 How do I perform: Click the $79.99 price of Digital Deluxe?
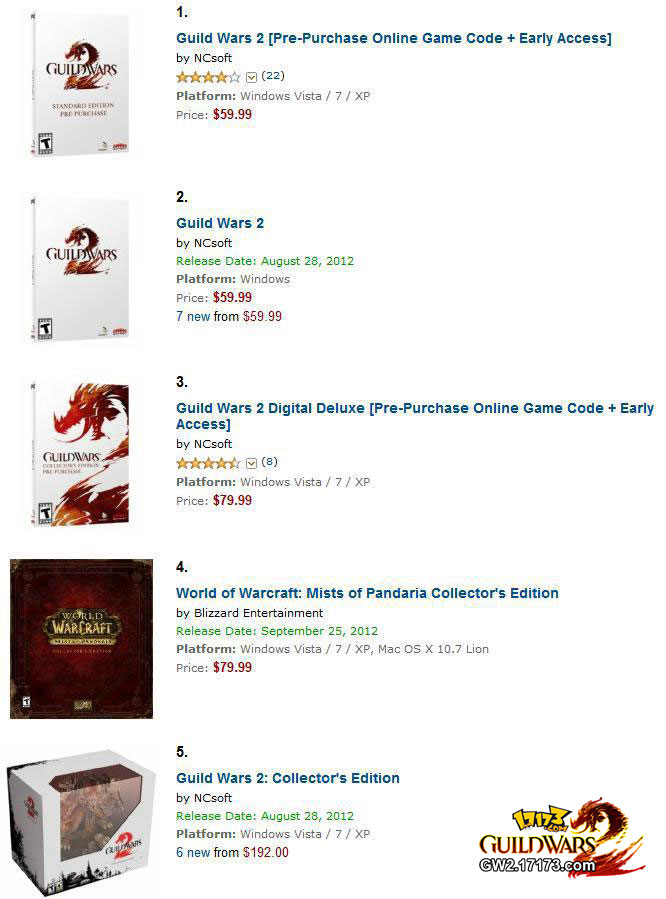point(232,501)
